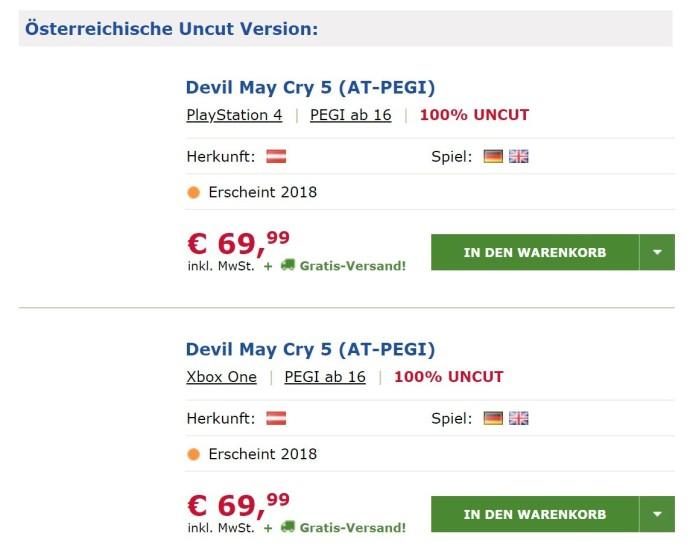Screen dimensions: 690x557
Task: Open PEGI ab 16 link in Xbox One listing
Action: click(x=325, y=377)
